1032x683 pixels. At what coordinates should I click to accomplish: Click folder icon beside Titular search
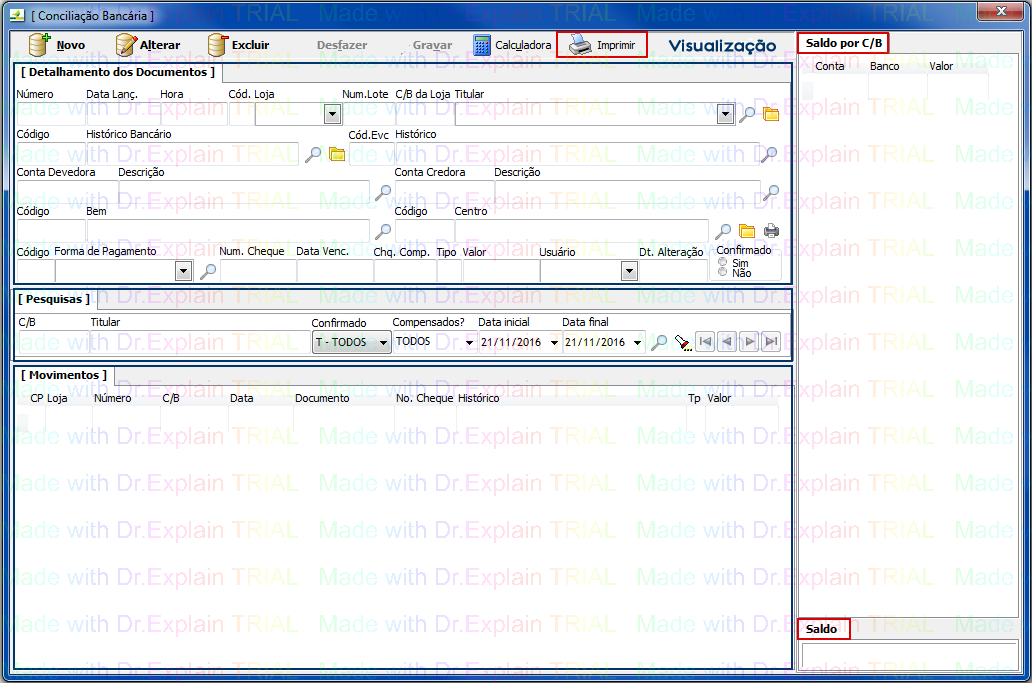point(771,114)
